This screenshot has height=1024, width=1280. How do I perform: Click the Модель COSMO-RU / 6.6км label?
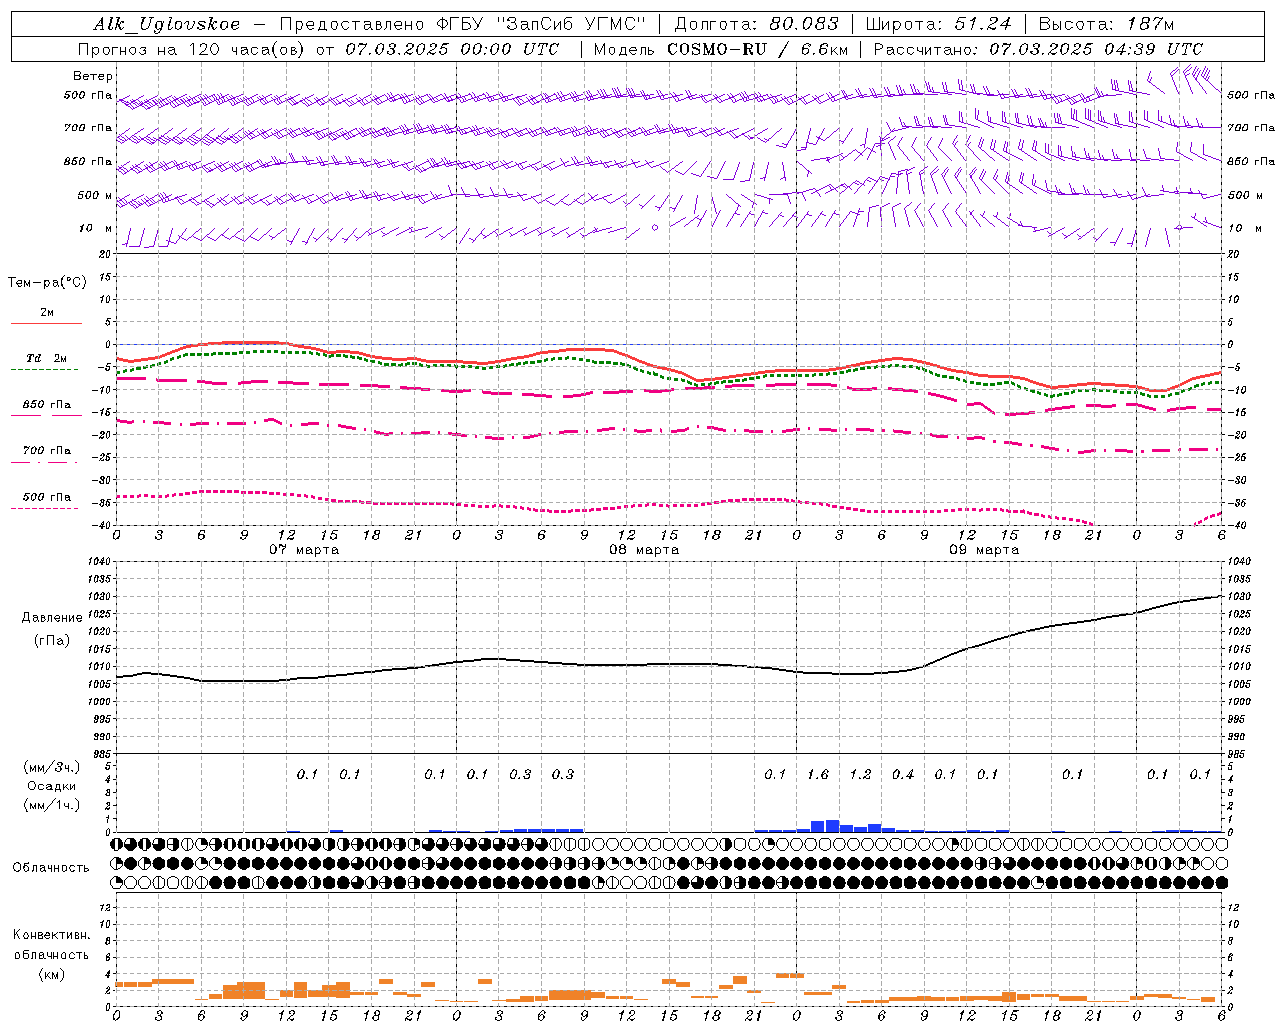click(720, 49)
